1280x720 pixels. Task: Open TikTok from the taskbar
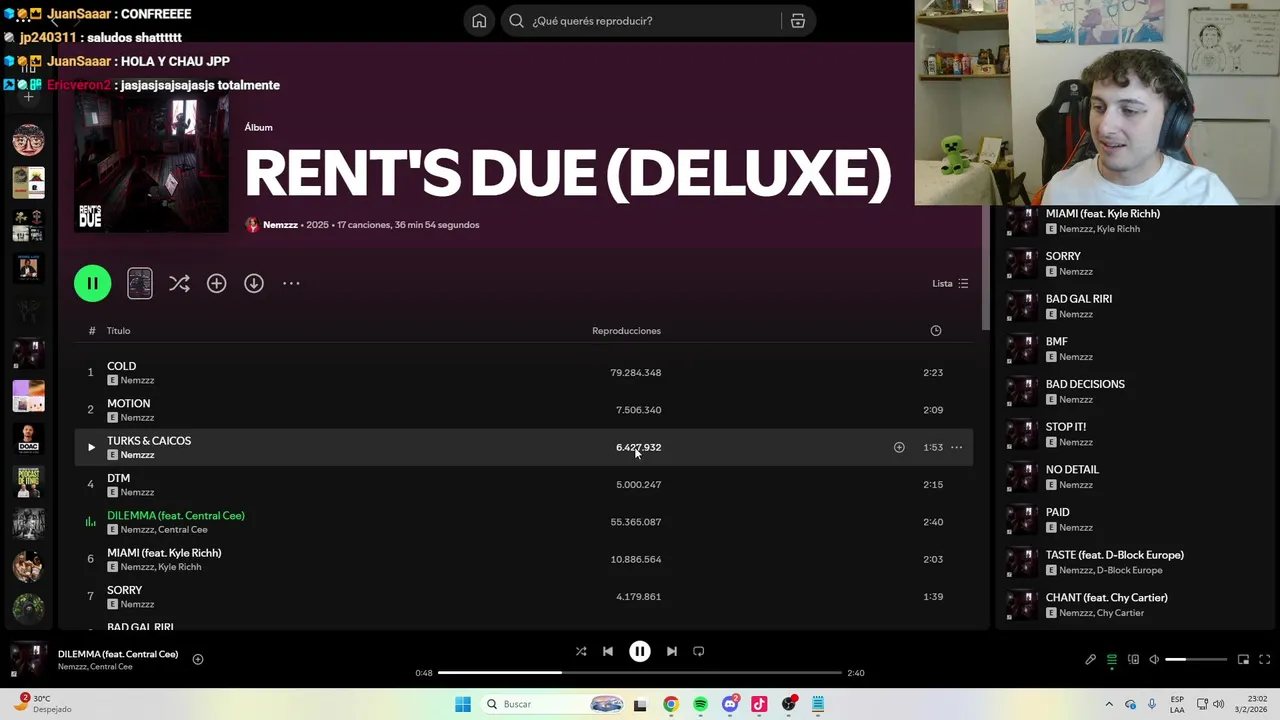click(759, 704)
